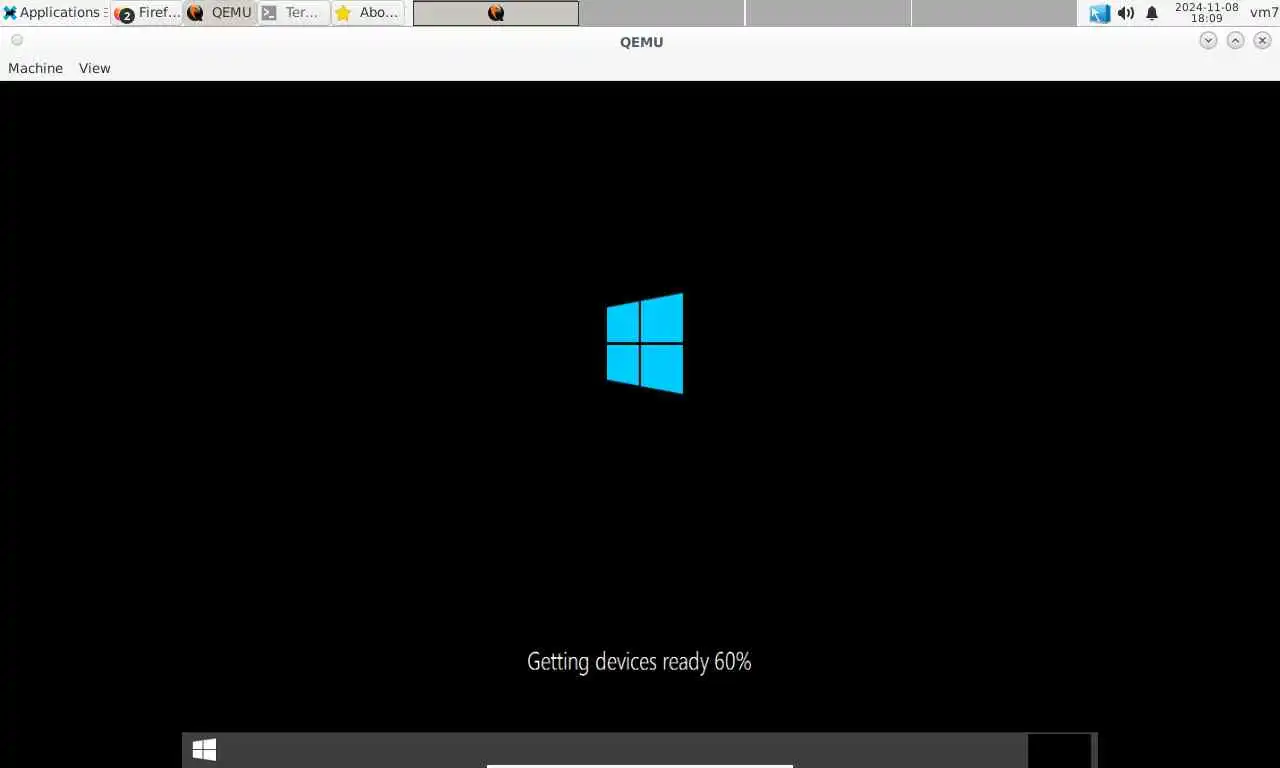Maximize the QEMU window with up chevron

pos(1235,40)
